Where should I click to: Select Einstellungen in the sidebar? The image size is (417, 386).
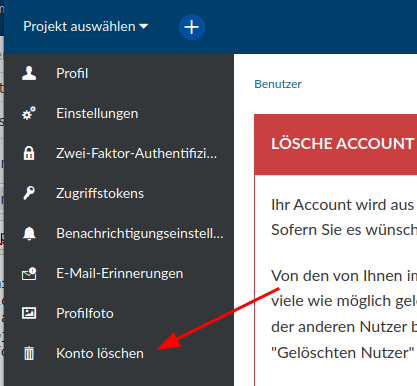click(119, 113)
